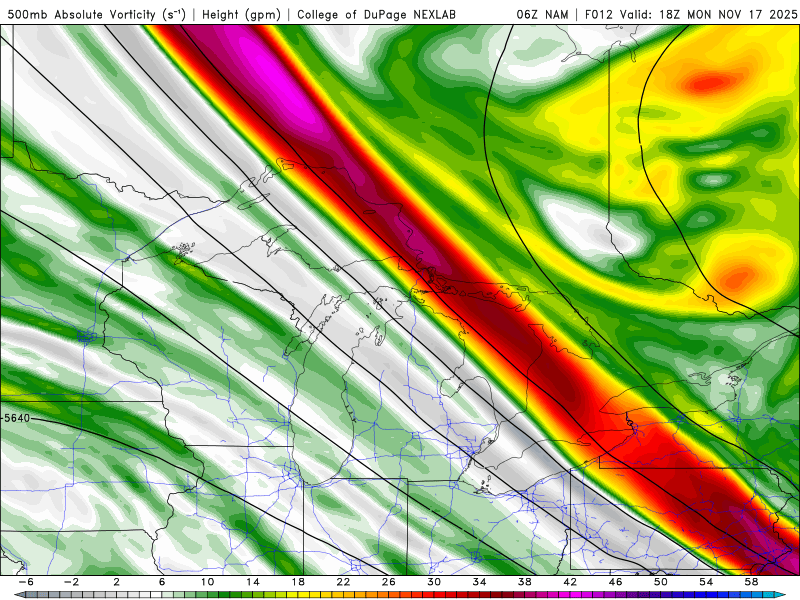Click the '06Z NAM' model run label

pos(542,14)
